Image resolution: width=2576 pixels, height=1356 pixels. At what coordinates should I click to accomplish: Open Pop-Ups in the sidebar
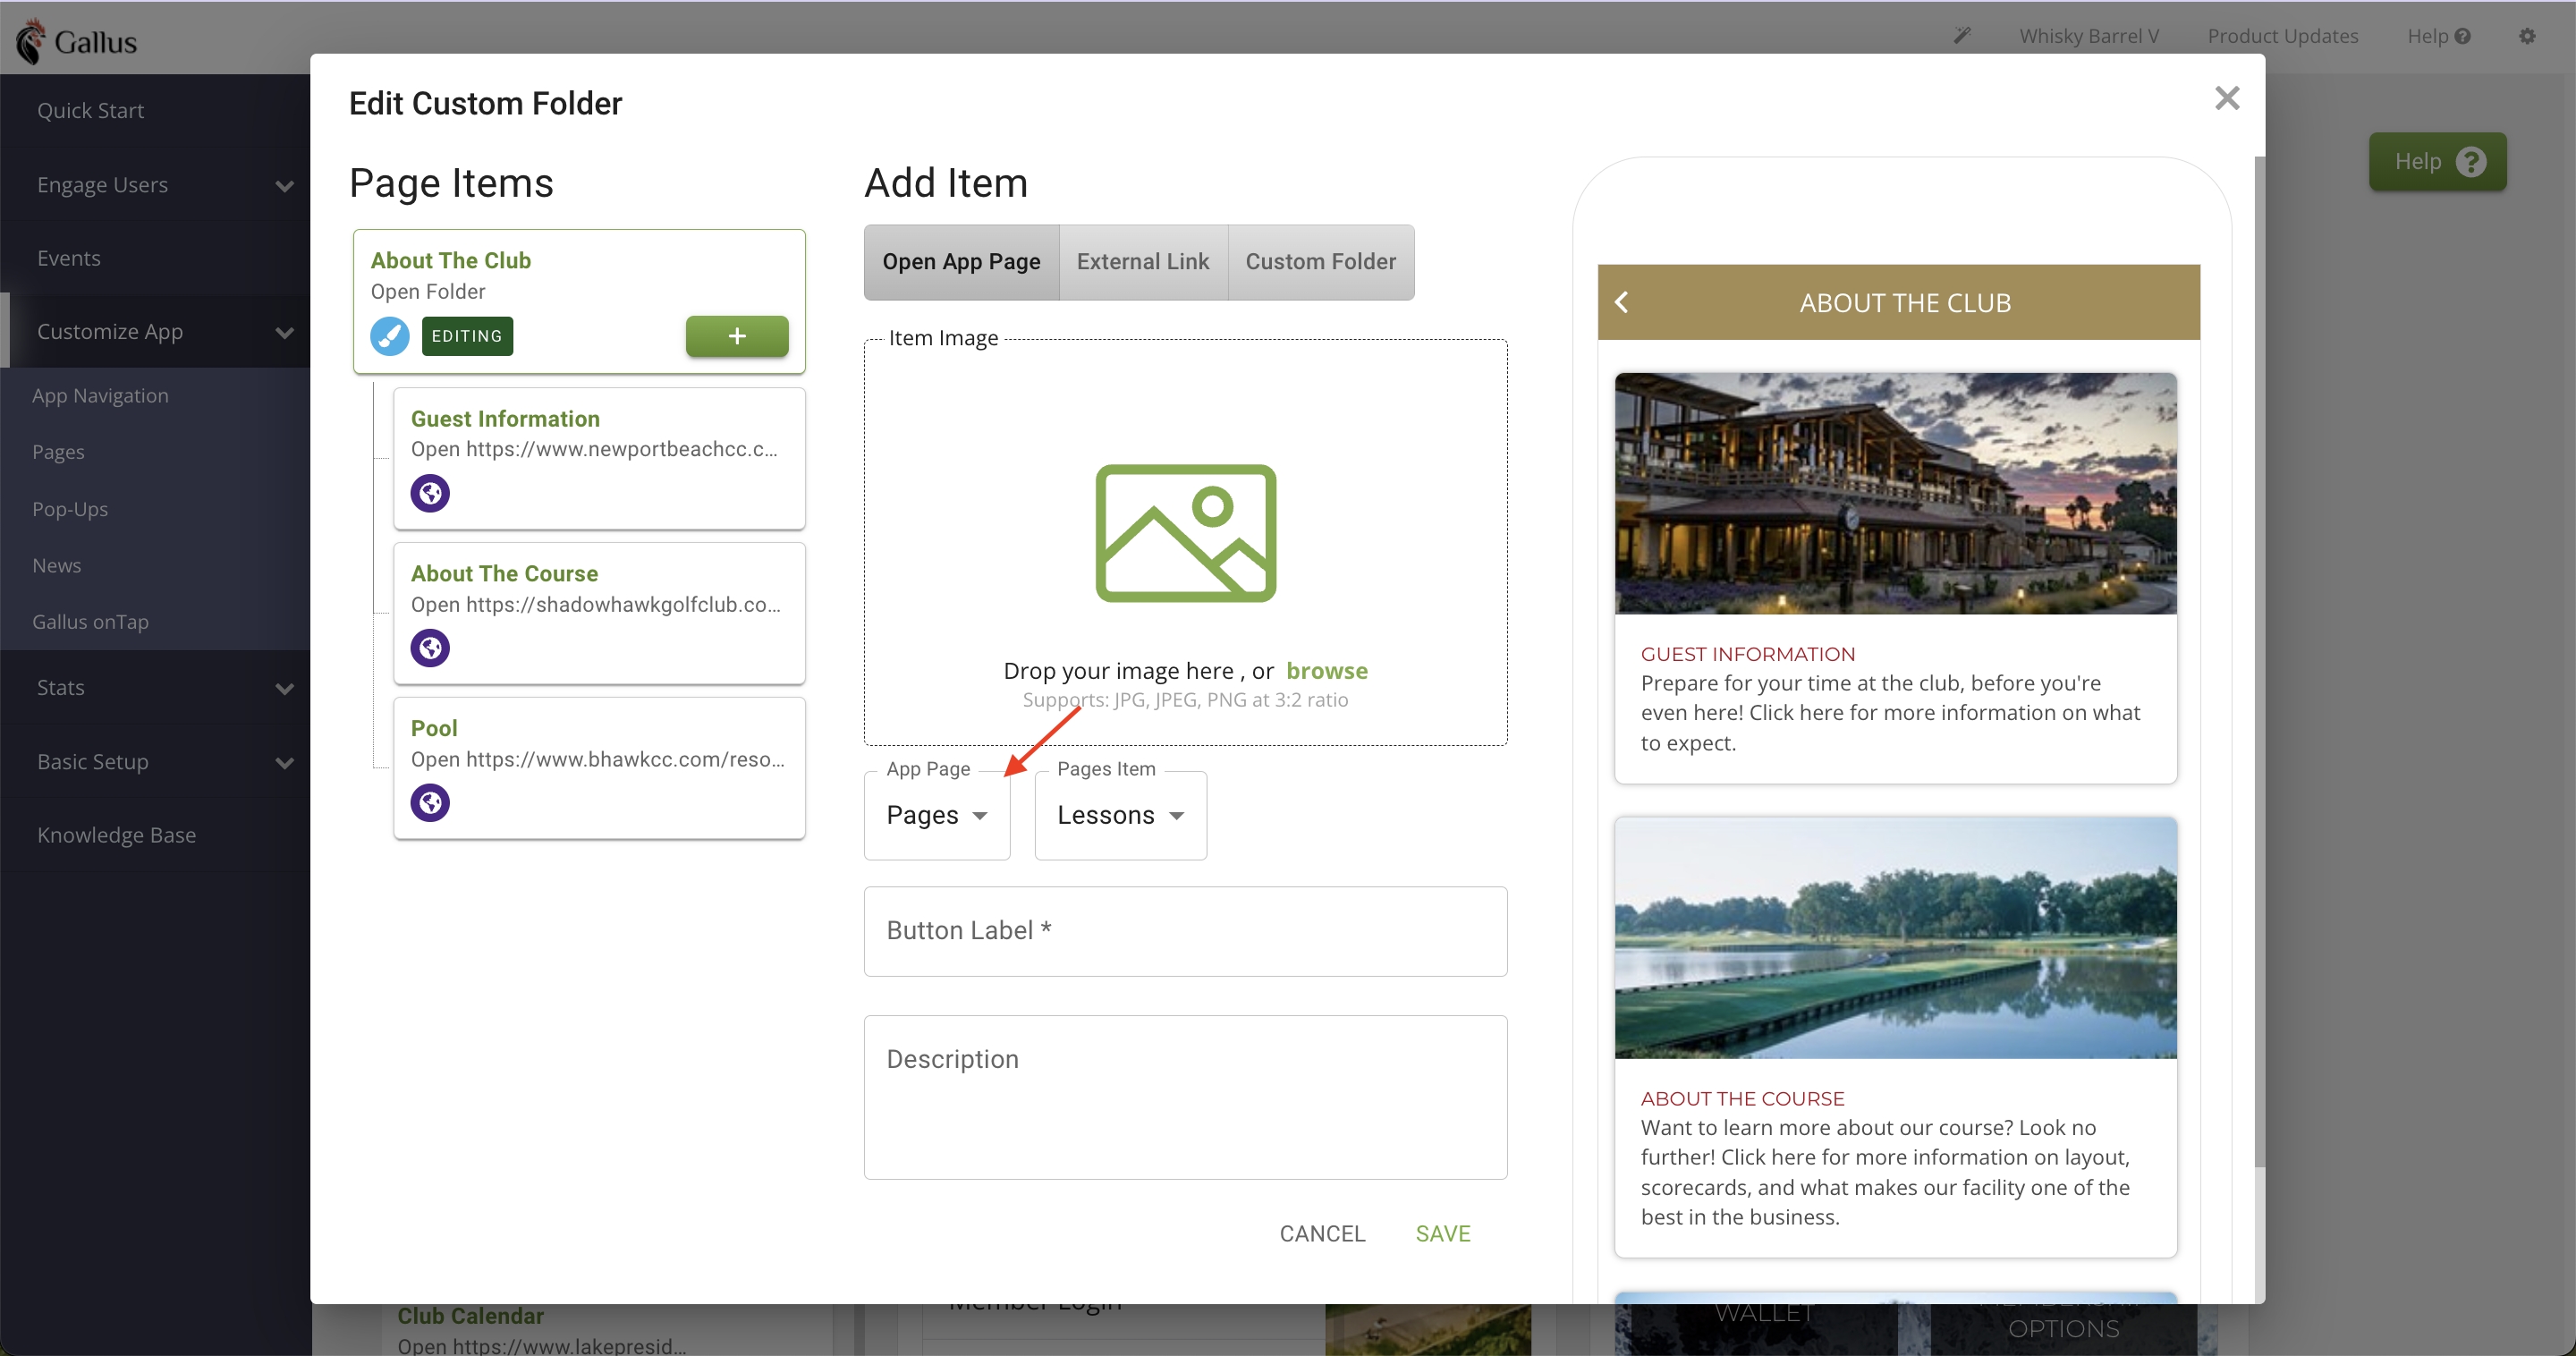point(70,509)
